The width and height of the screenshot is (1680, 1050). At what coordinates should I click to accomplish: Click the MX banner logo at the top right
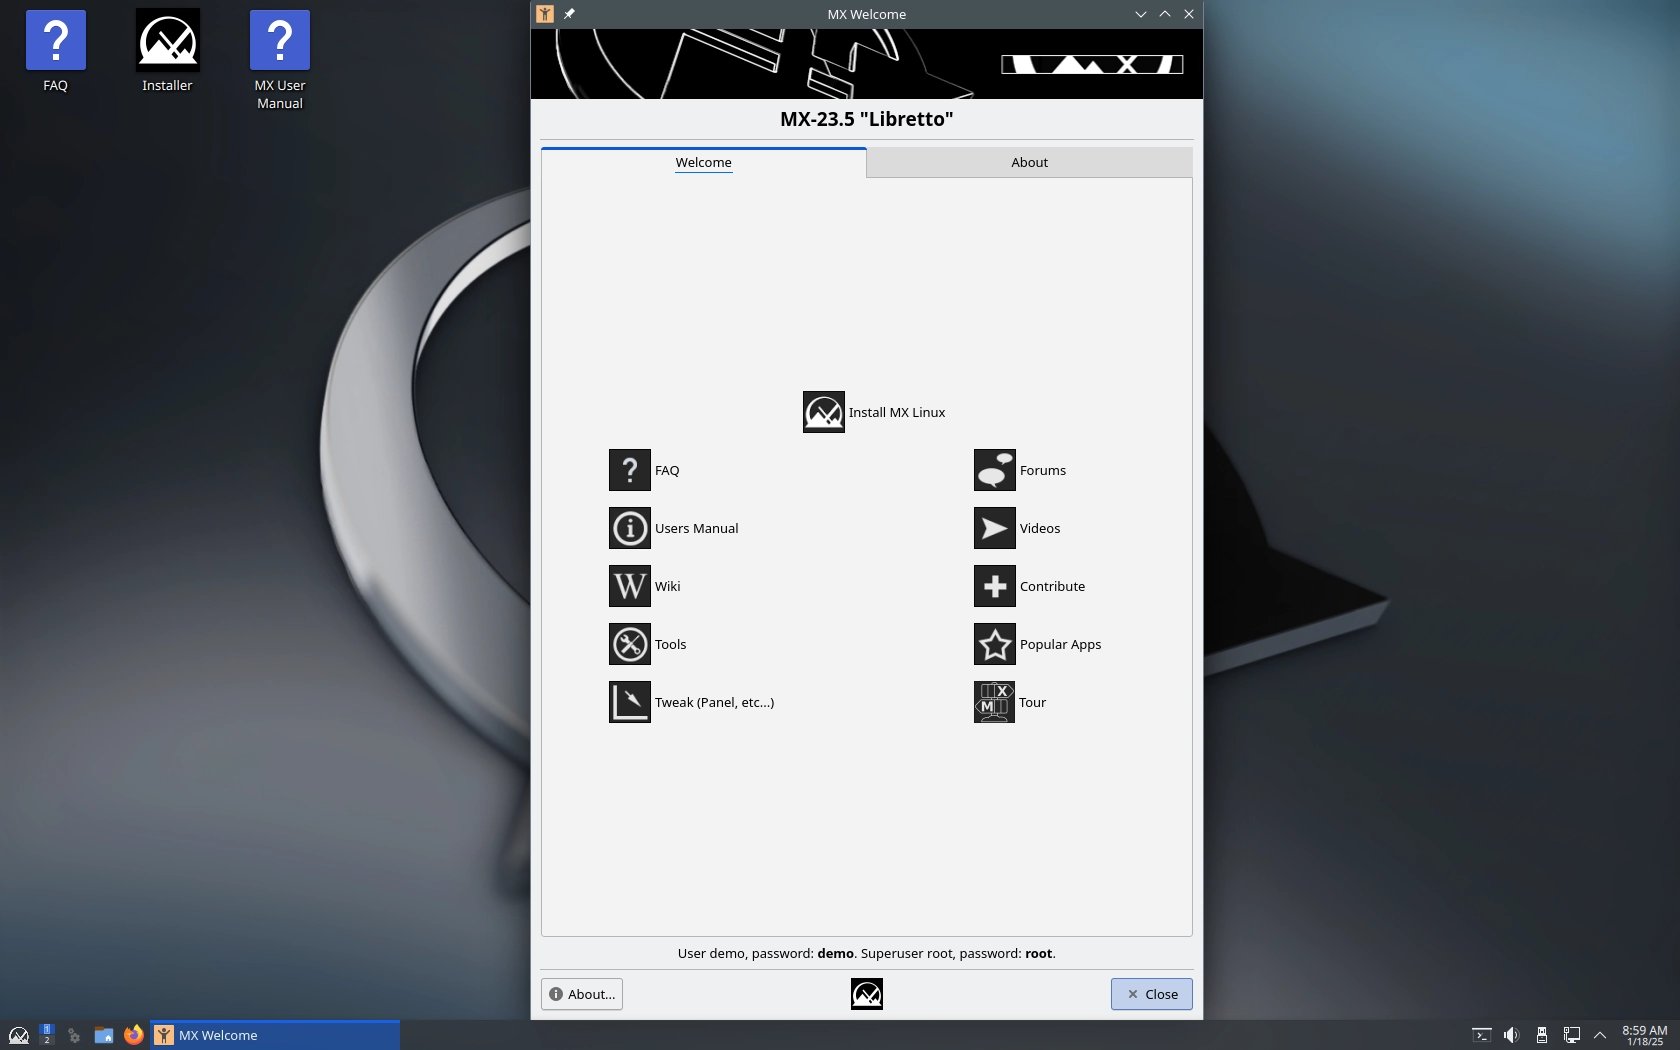(x=1092, y=64)
